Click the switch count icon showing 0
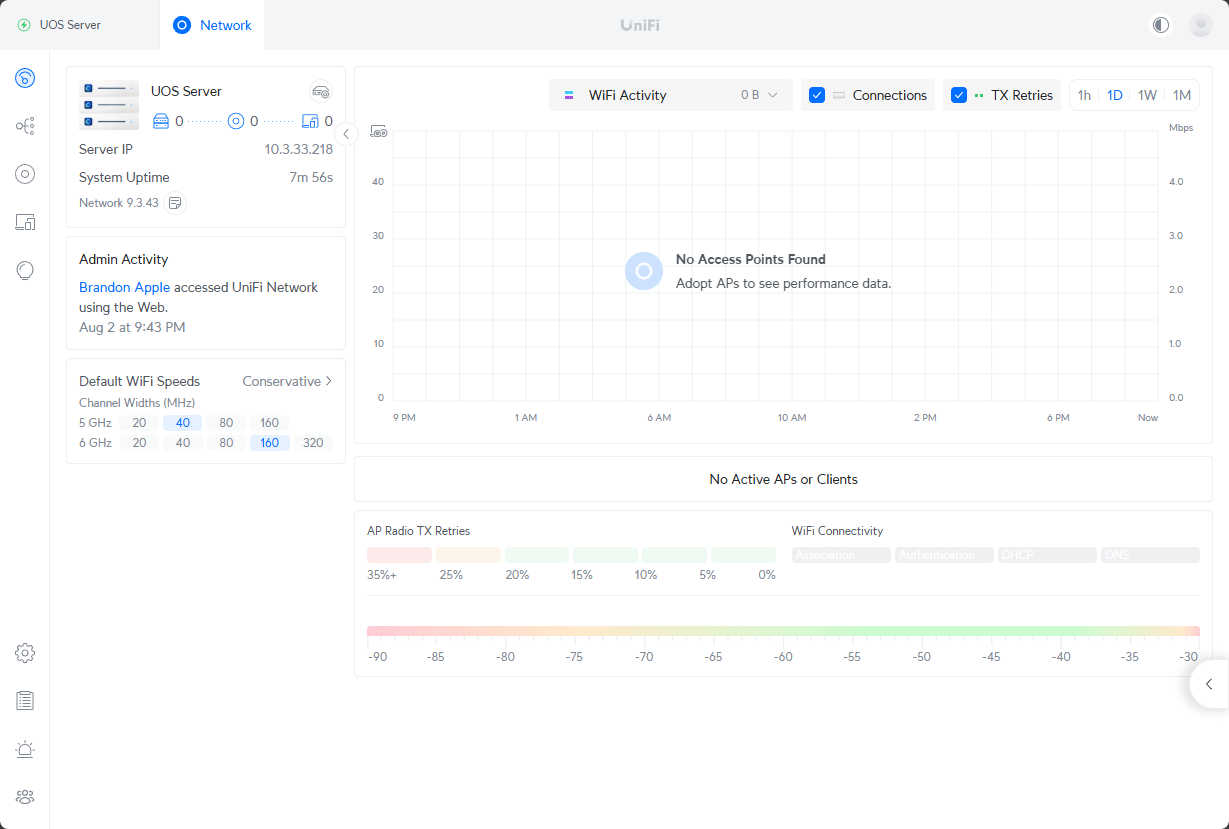Image resolution: width=1229 pixels, height=829 pixels. [x=161, y=121]
